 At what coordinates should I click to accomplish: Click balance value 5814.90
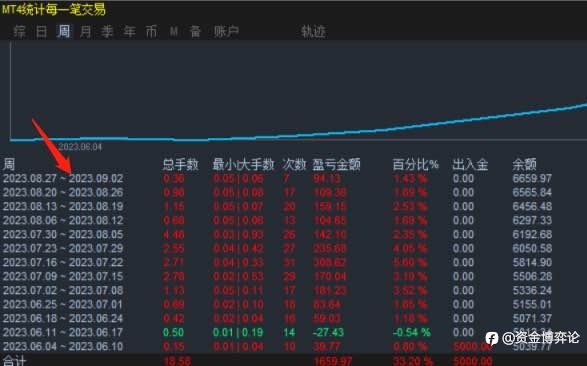(x=532, y=262)
